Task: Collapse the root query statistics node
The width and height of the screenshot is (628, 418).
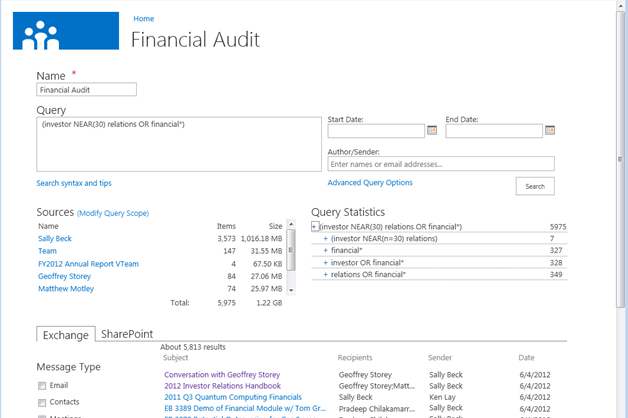Action: (x=315, y=227)
